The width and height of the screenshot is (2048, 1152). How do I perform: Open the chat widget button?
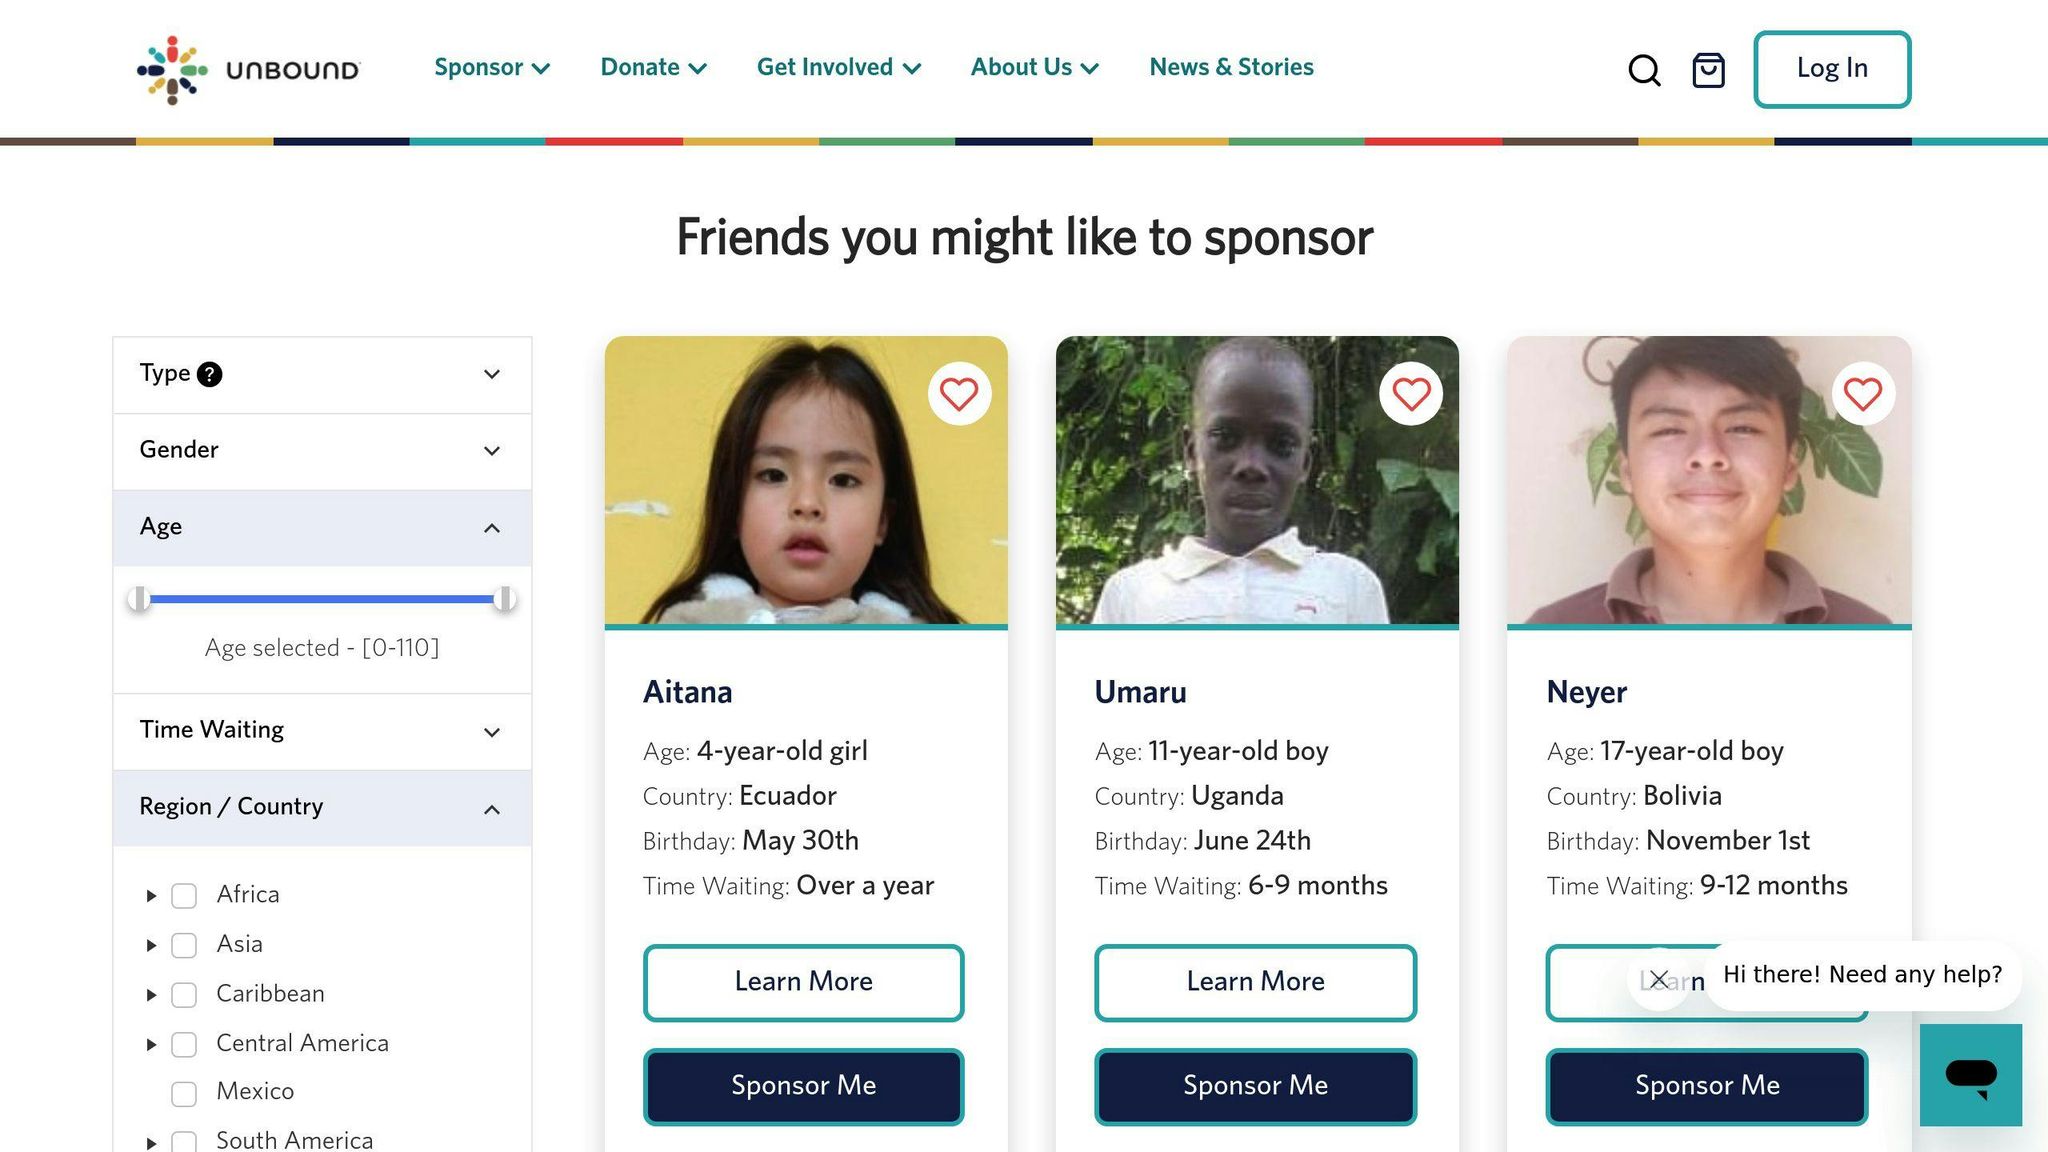point(1970,1075)
